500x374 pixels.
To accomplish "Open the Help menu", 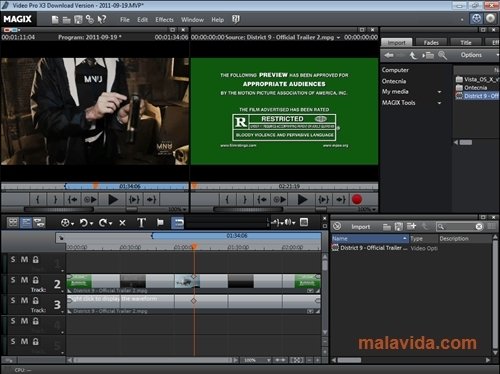I will point(217,20).
